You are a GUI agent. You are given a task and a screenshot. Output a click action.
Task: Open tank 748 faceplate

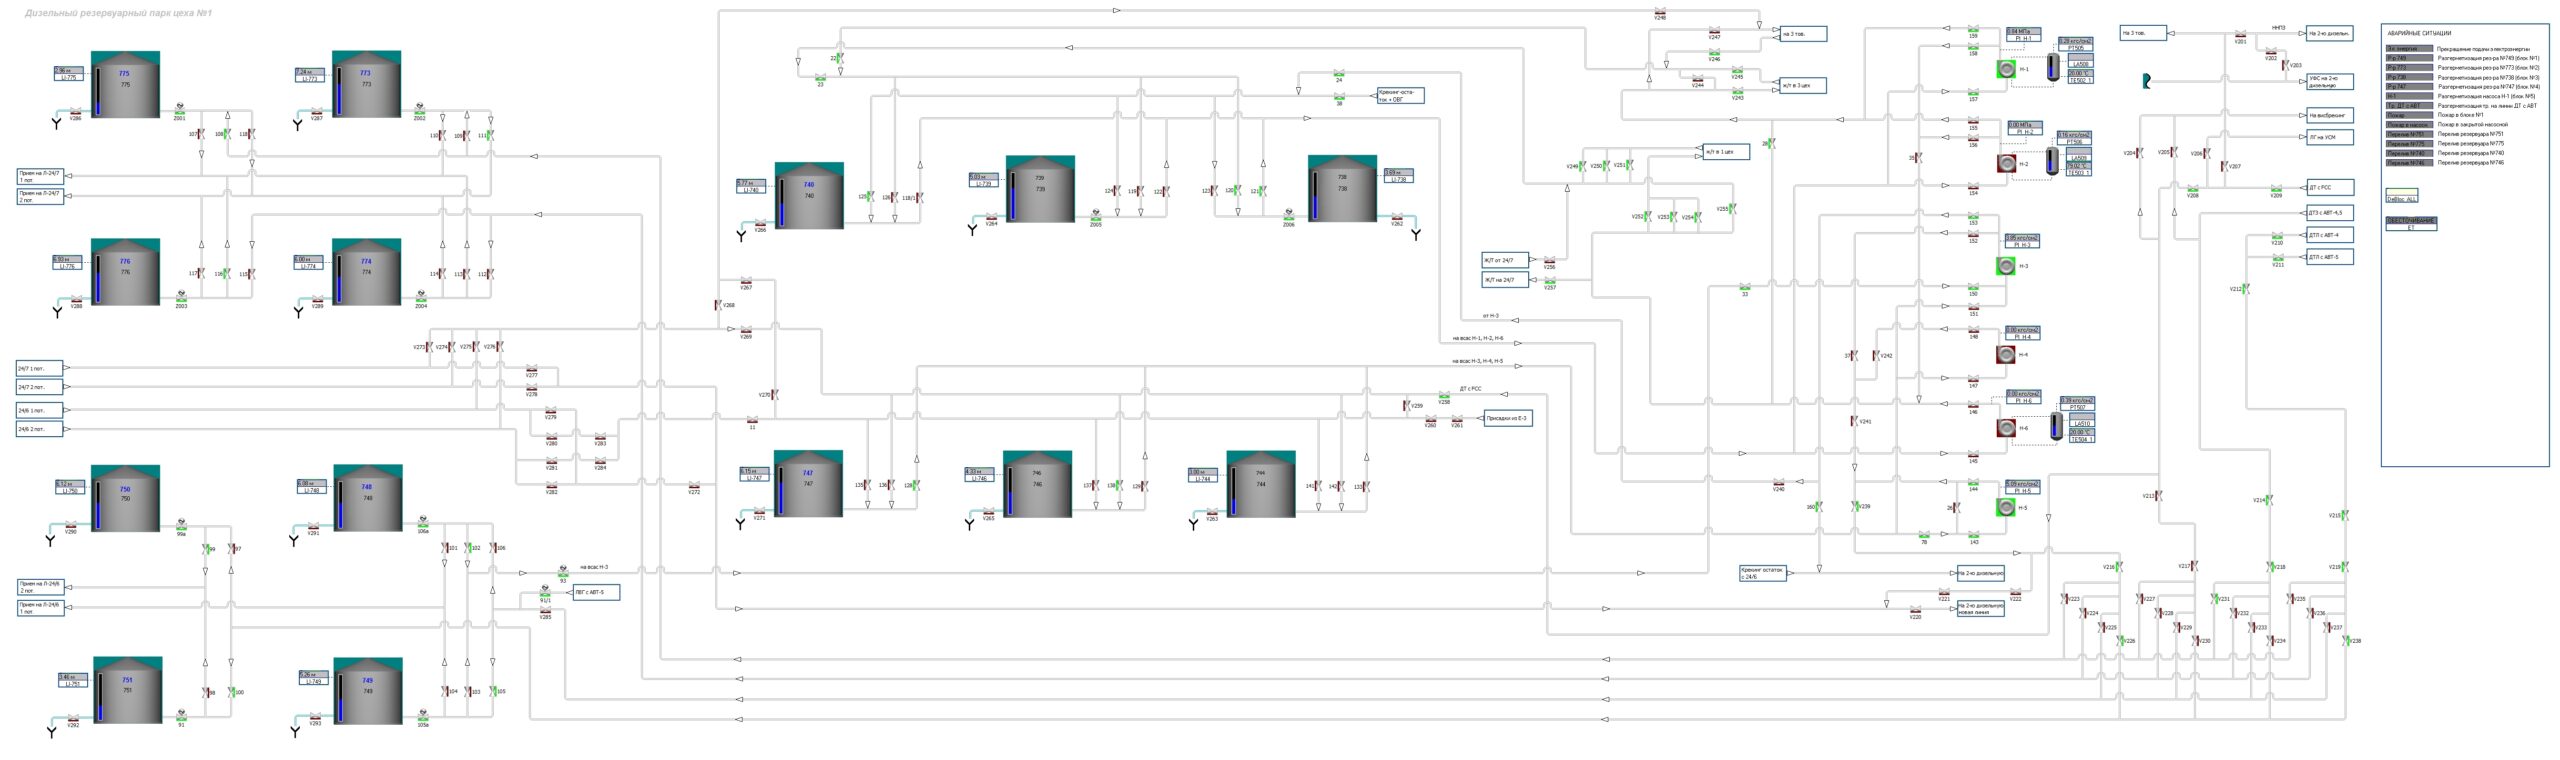pos(367,498)
